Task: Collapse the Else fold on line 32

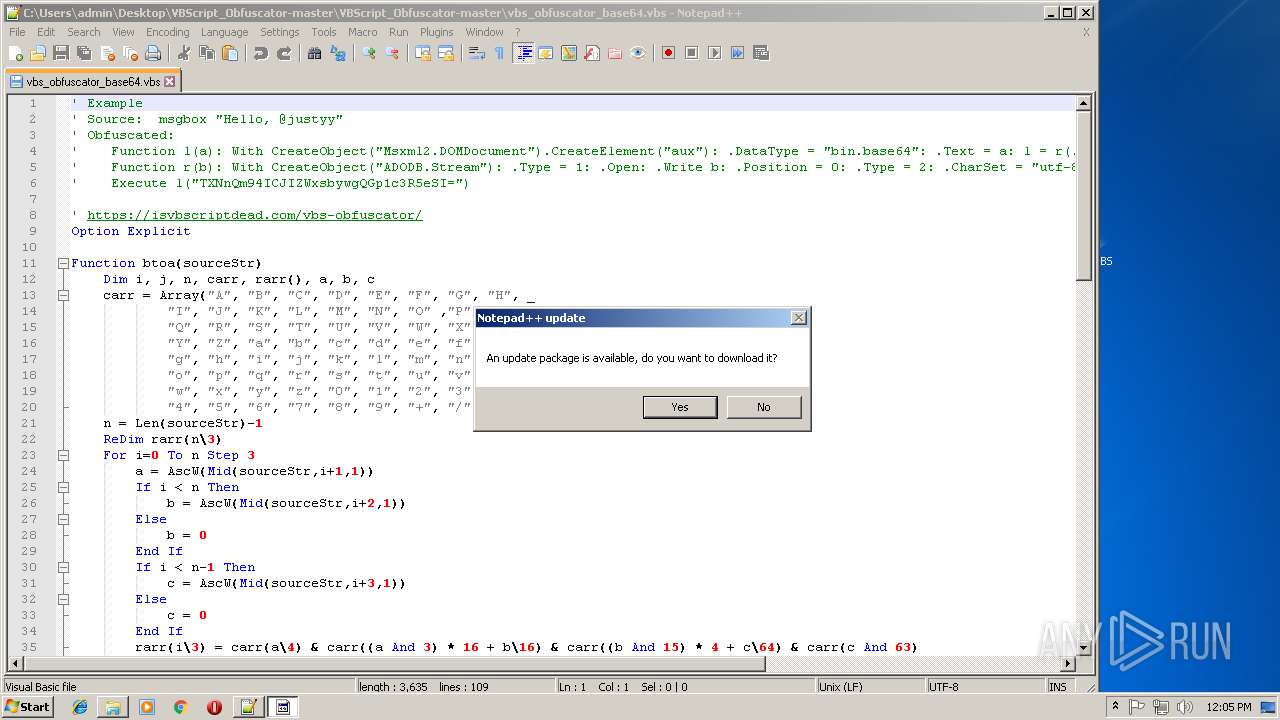Action: (x=63, y=599)
